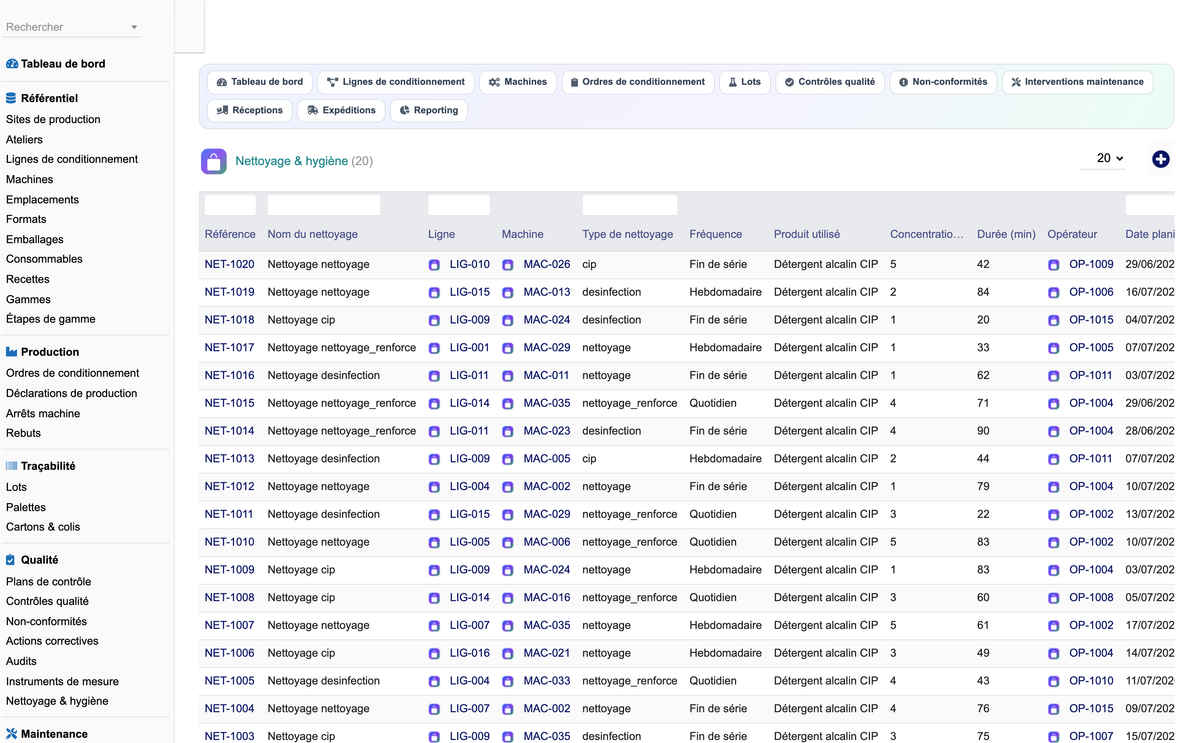
Task: Click the Référentiel database icon in the sidebar
Action: point(12,99)
